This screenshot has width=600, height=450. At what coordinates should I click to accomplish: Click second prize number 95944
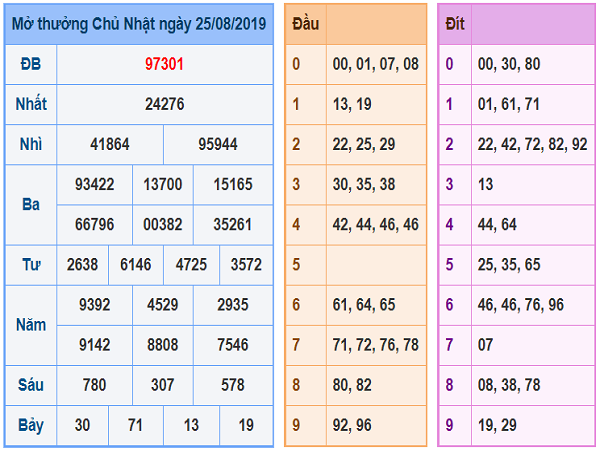click(x=217, y=144)
